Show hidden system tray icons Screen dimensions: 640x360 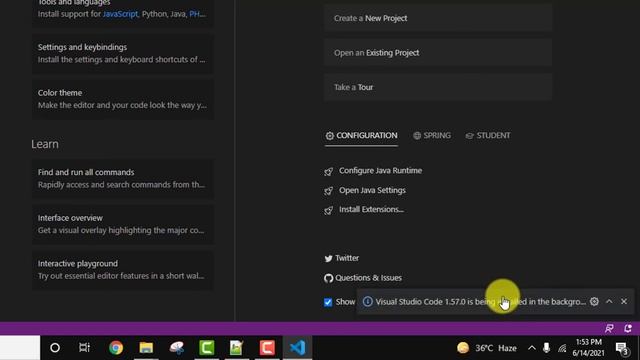tap(531, 348)
